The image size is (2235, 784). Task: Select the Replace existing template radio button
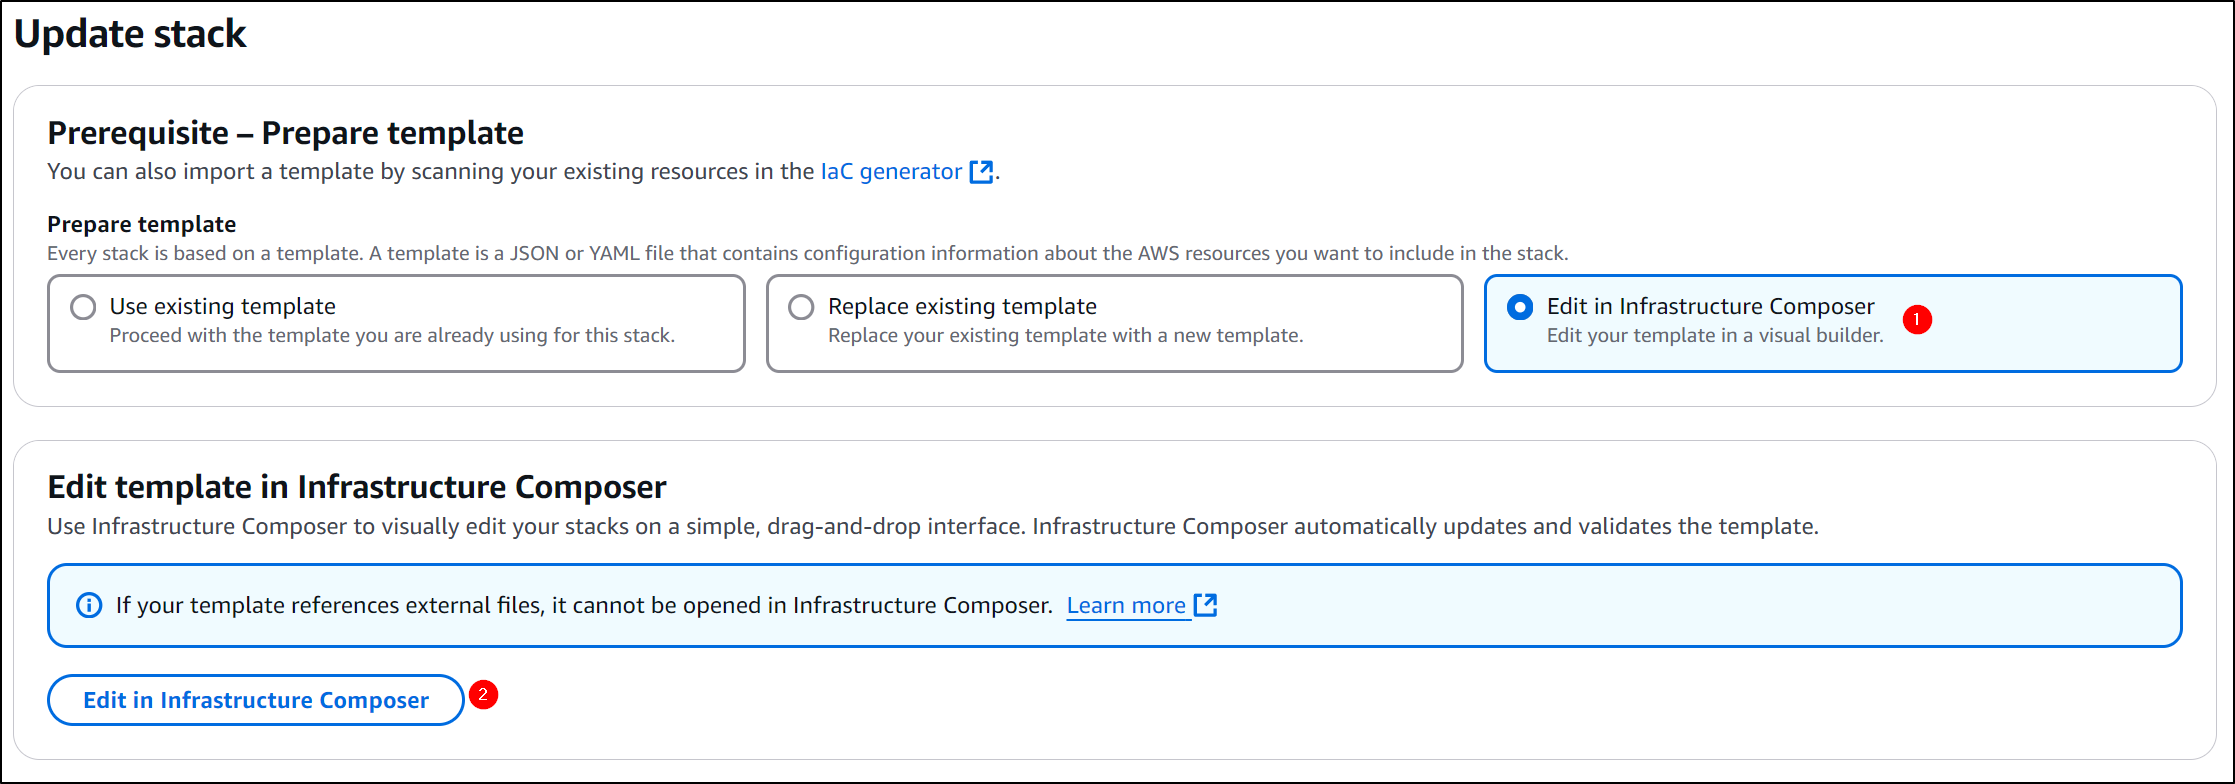(801, 307)
